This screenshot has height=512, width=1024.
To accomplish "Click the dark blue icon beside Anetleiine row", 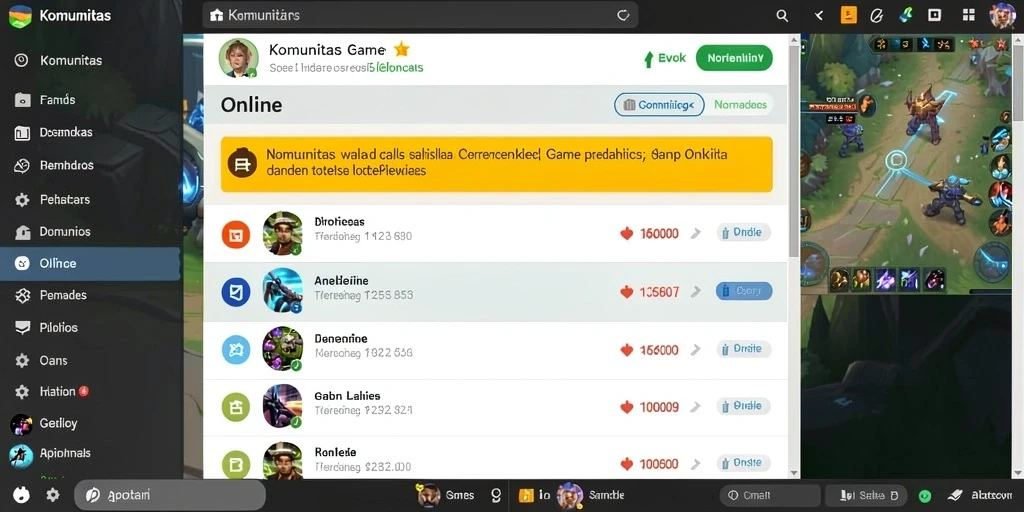I will 236,291.
